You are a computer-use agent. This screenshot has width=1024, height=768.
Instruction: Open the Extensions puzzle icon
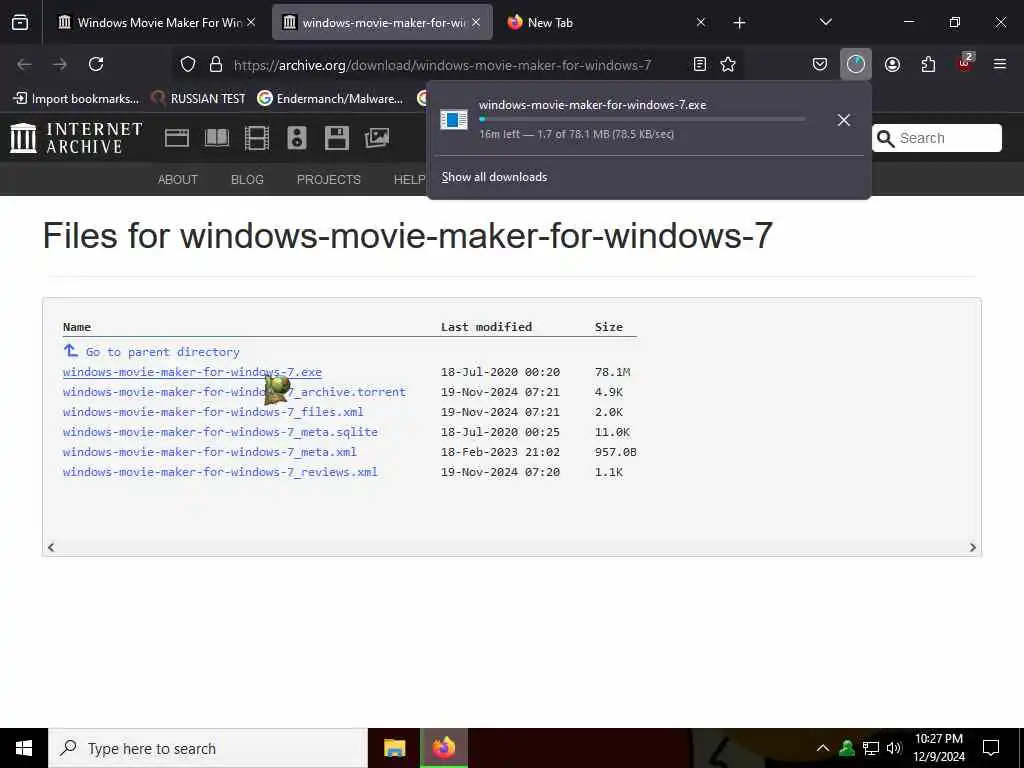tap(928, 64)
